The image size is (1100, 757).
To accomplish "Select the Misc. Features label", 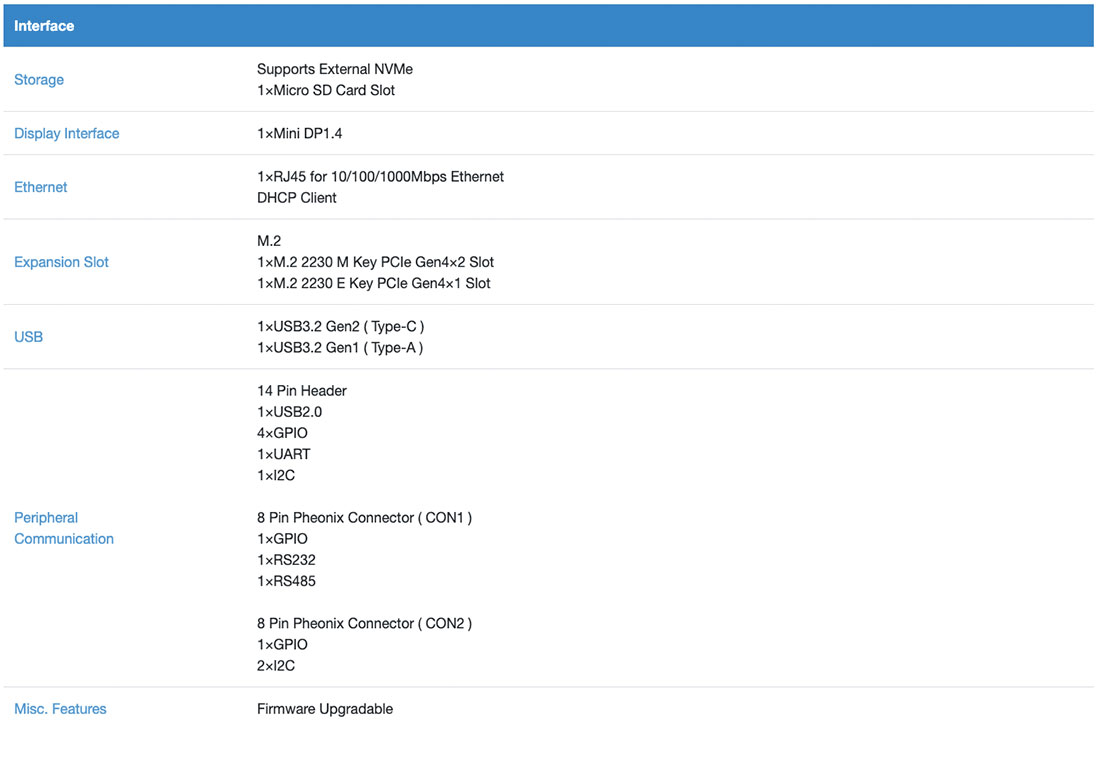I will tap(60, 709).
